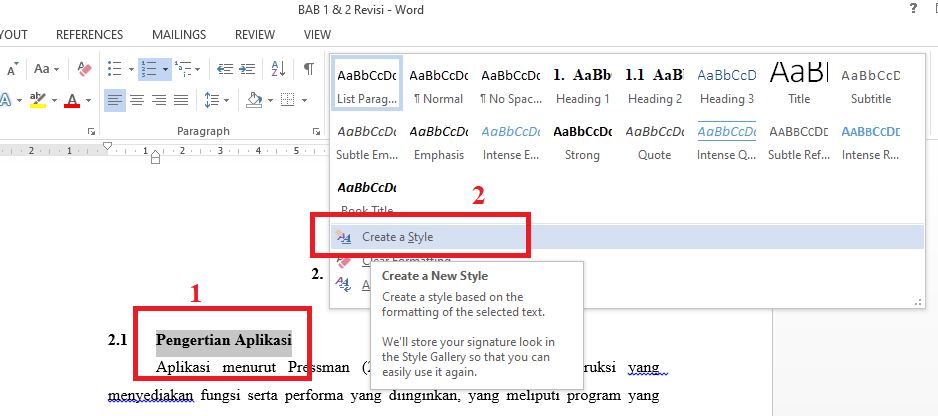
Task: Toggle Show/Hide paragraph marks
Action: pos(309,69)
